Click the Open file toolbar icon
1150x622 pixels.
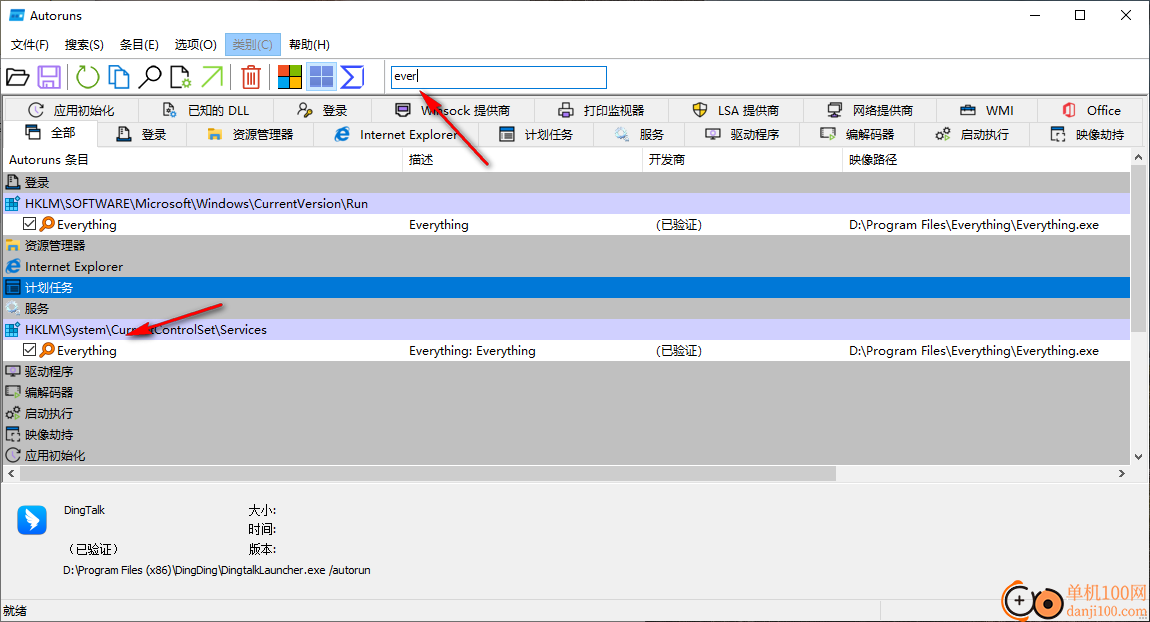point(18,77)
